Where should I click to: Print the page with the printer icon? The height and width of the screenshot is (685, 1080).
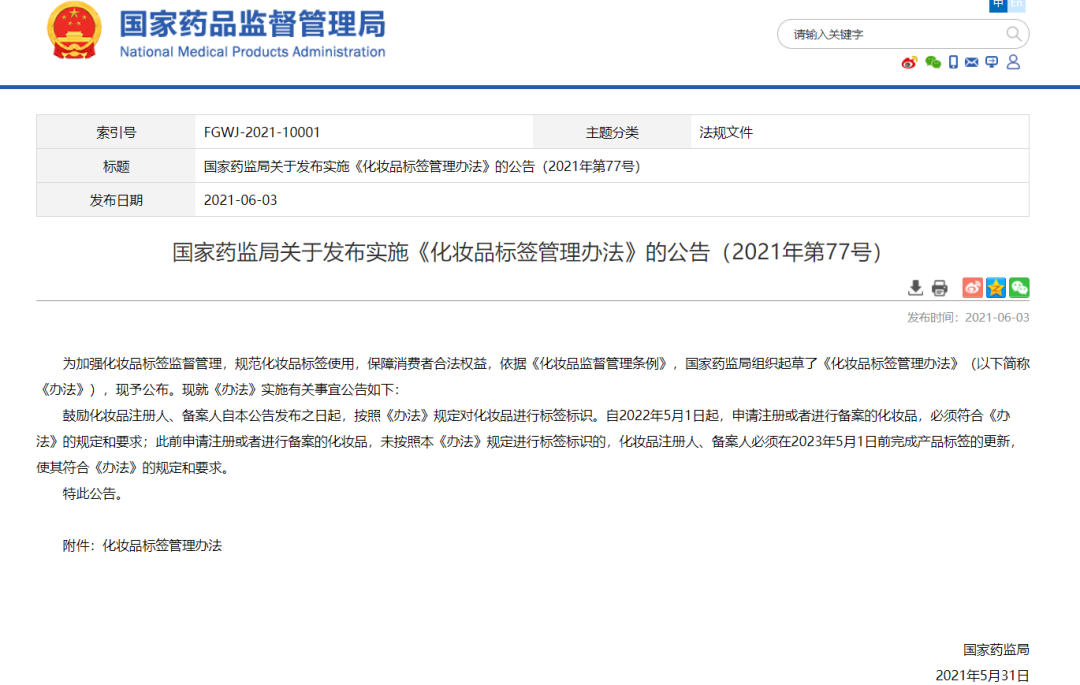[x=939, y=288]
